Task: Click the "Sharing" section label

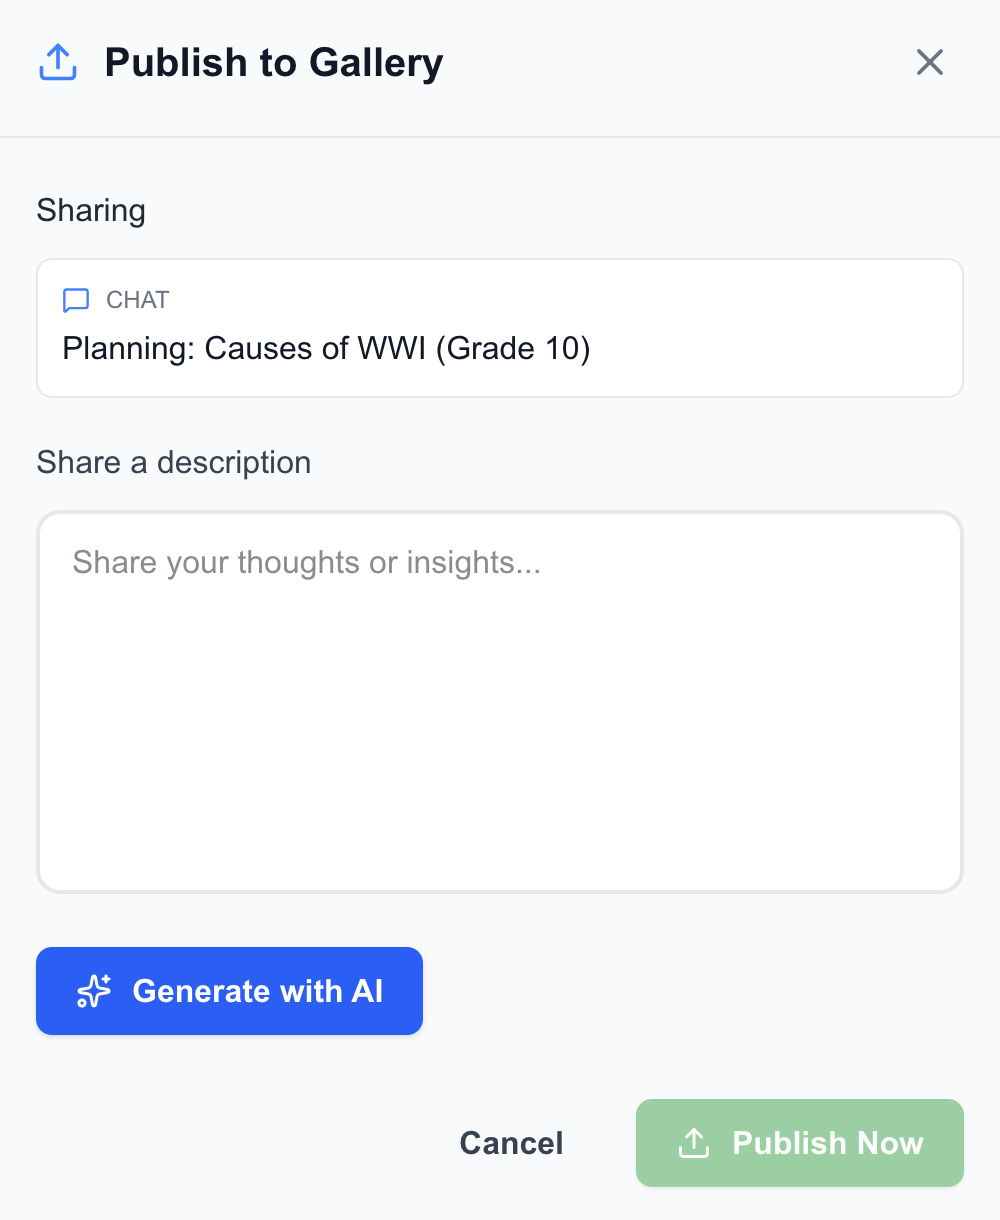Action: pyautogui.click(x=91, y=211)
